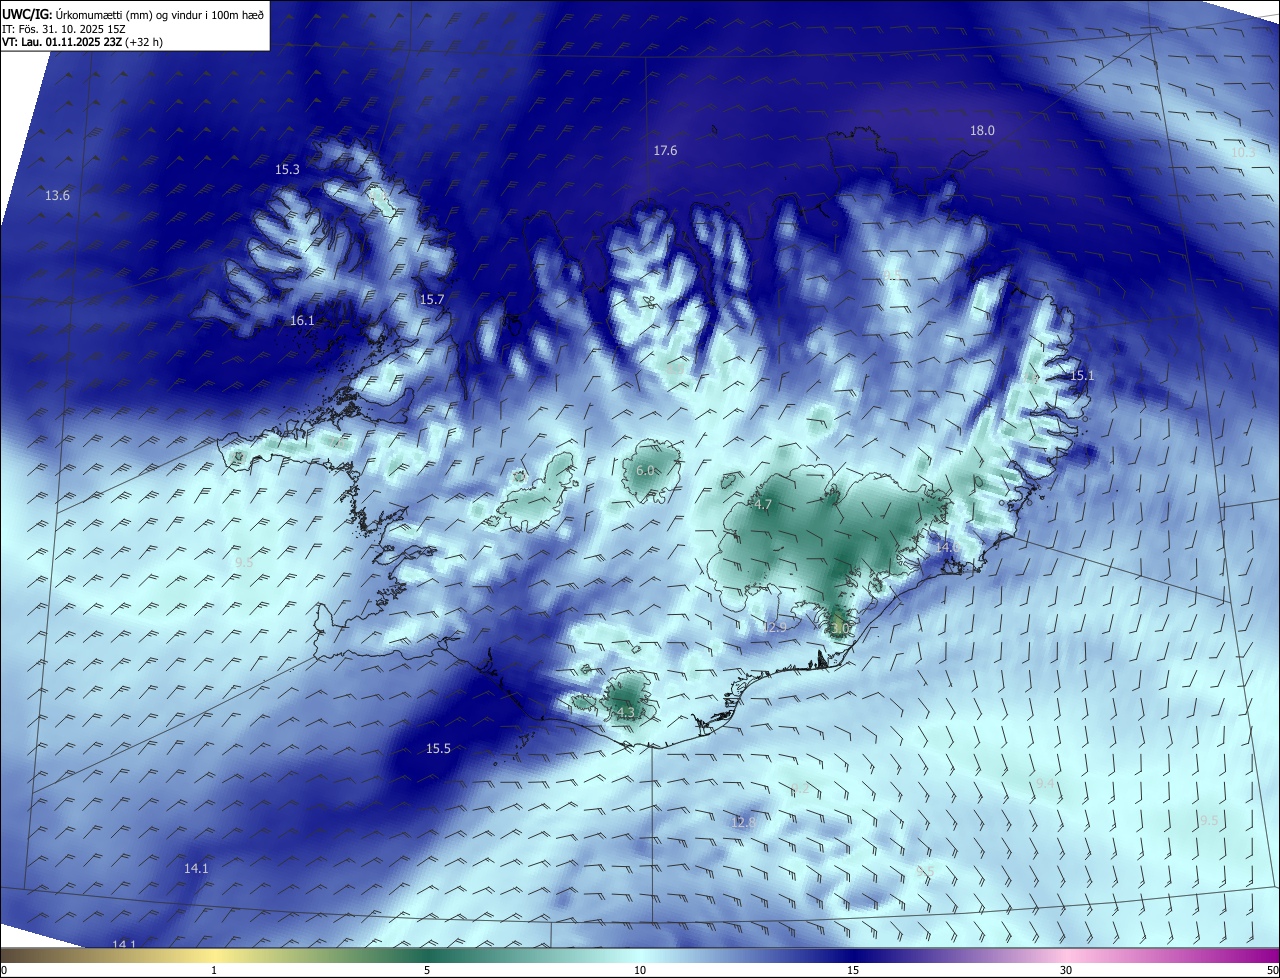Click the colorbar tick label 1
This screenshot has height=978, width=1280.
(x=214, y=970)
